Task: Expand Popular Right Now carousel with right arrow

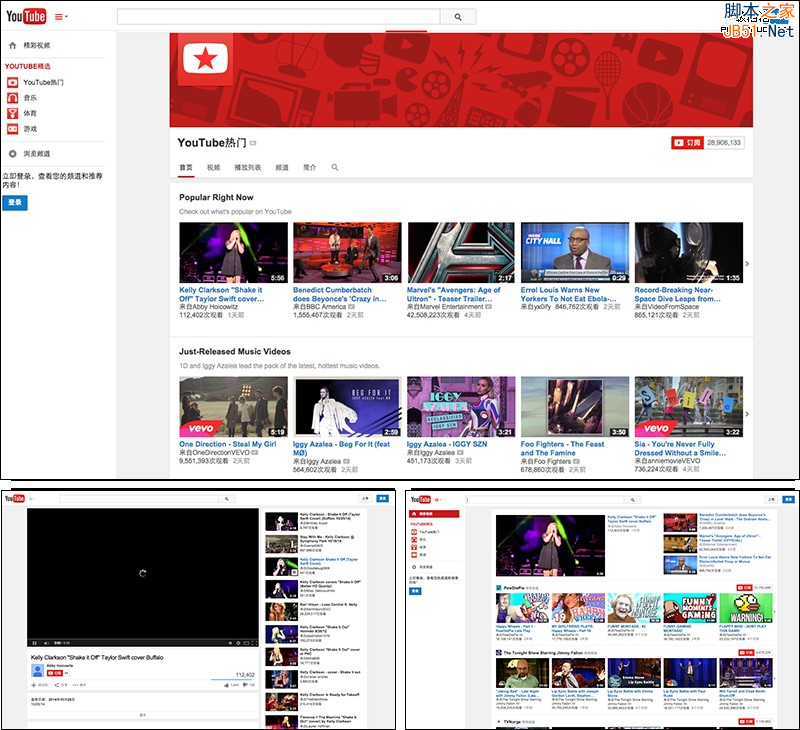Action: tap(747, 264)
